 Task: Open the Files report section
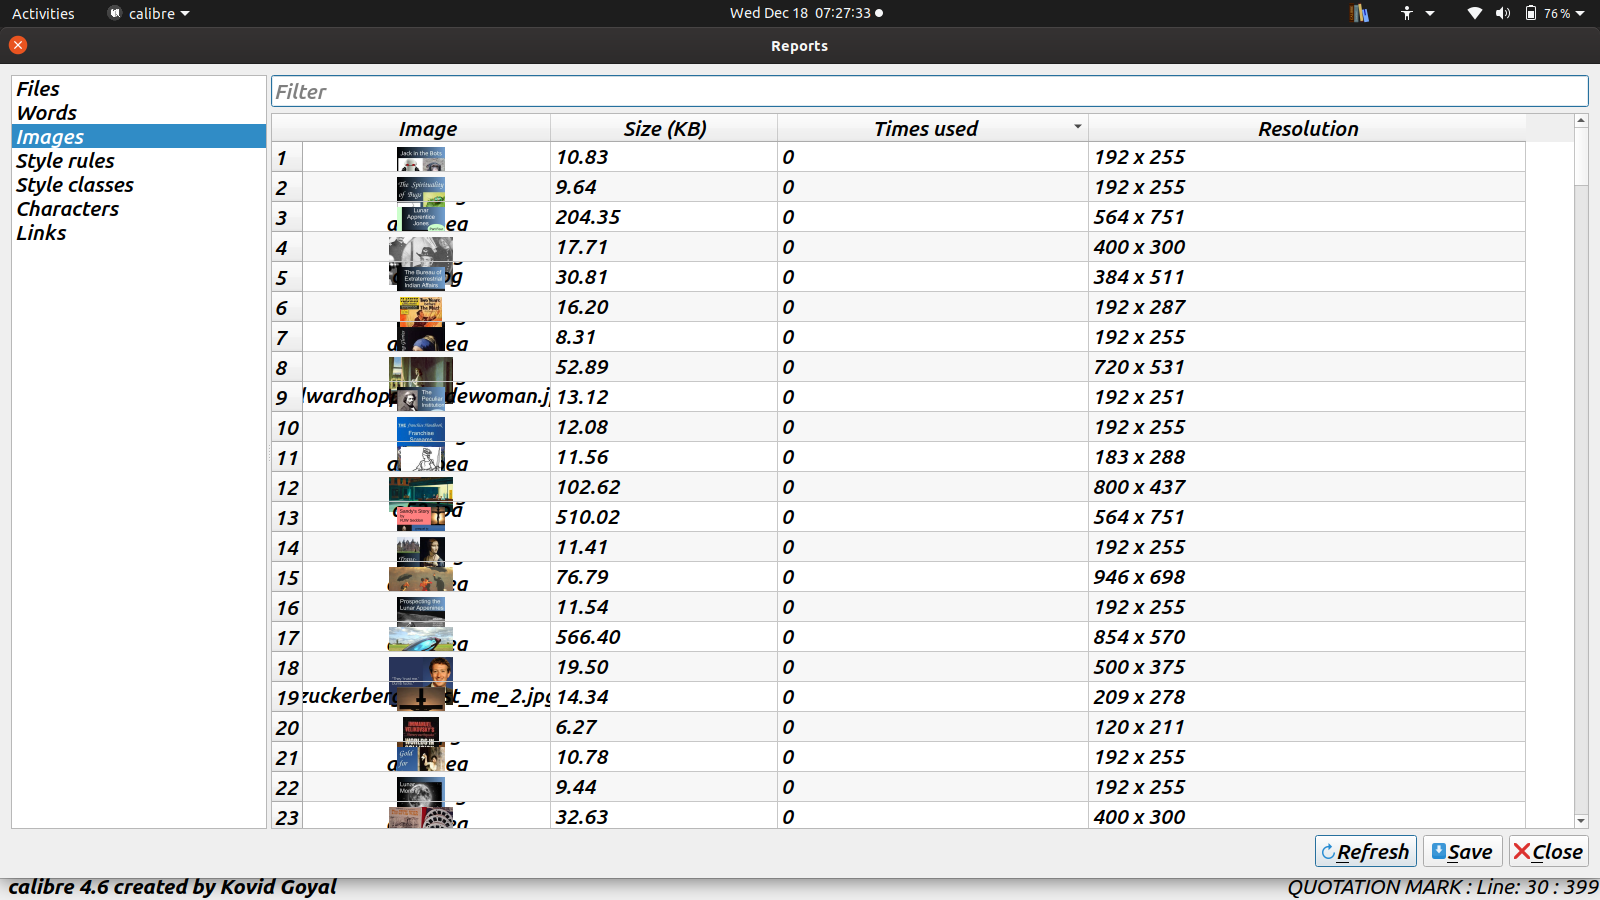(x=138, y=89)
